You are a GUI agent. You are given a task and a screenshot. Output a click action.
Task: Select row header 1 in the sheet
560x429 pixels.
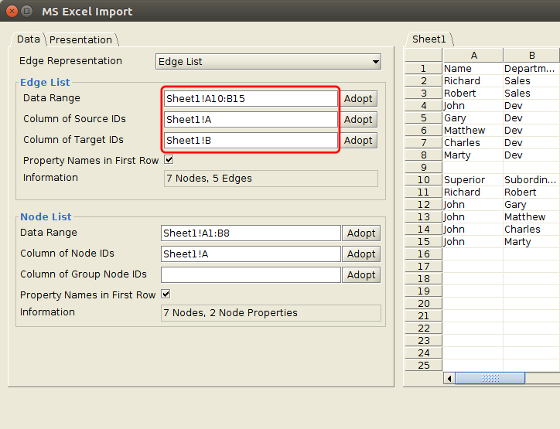(x=424, y=68)
